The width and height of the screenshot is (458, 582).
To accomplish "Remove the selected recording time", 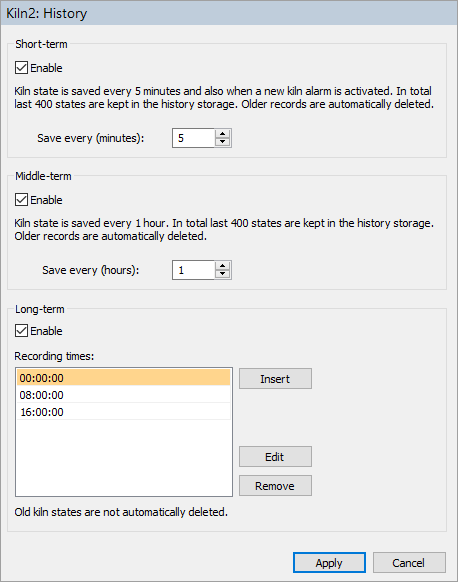I will [275, 485].
